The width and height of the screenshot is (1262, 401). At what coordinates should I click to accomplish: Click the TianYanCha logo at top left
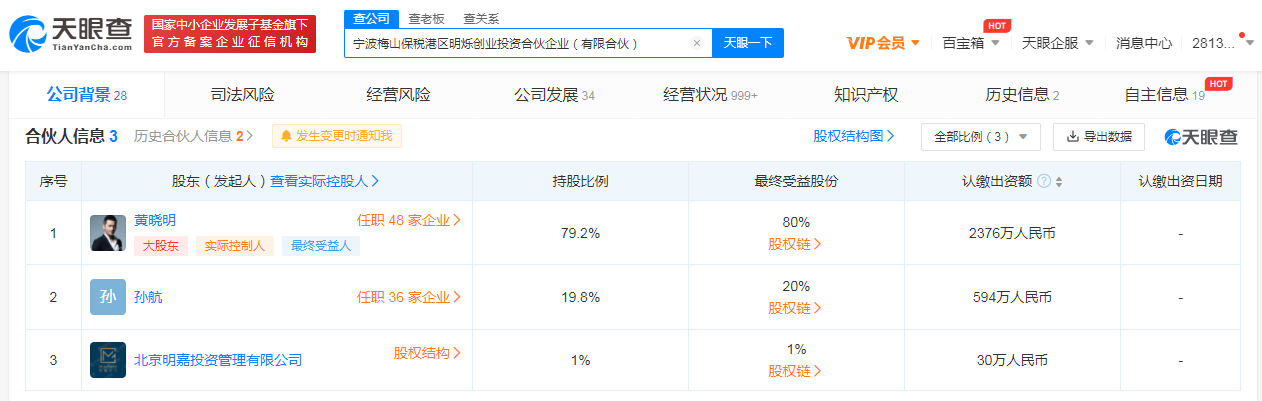click(70, 34)
